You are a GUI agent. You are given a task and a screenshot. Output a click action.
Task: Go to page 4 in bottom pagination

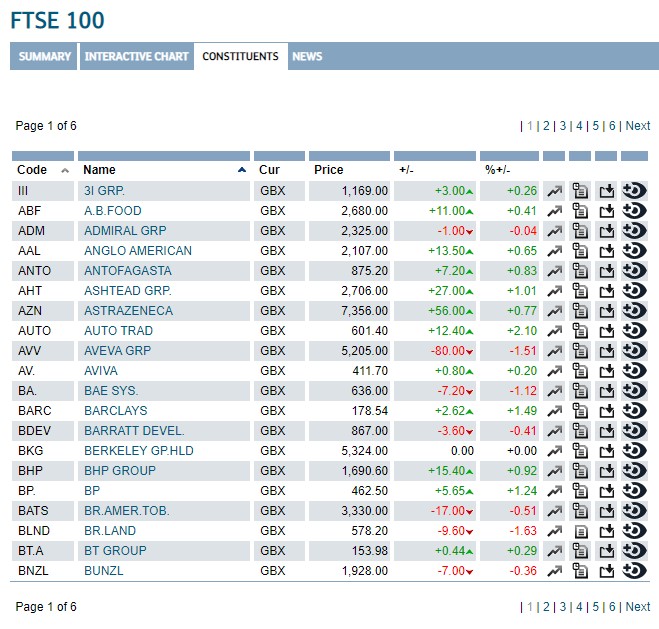(579, 607)
